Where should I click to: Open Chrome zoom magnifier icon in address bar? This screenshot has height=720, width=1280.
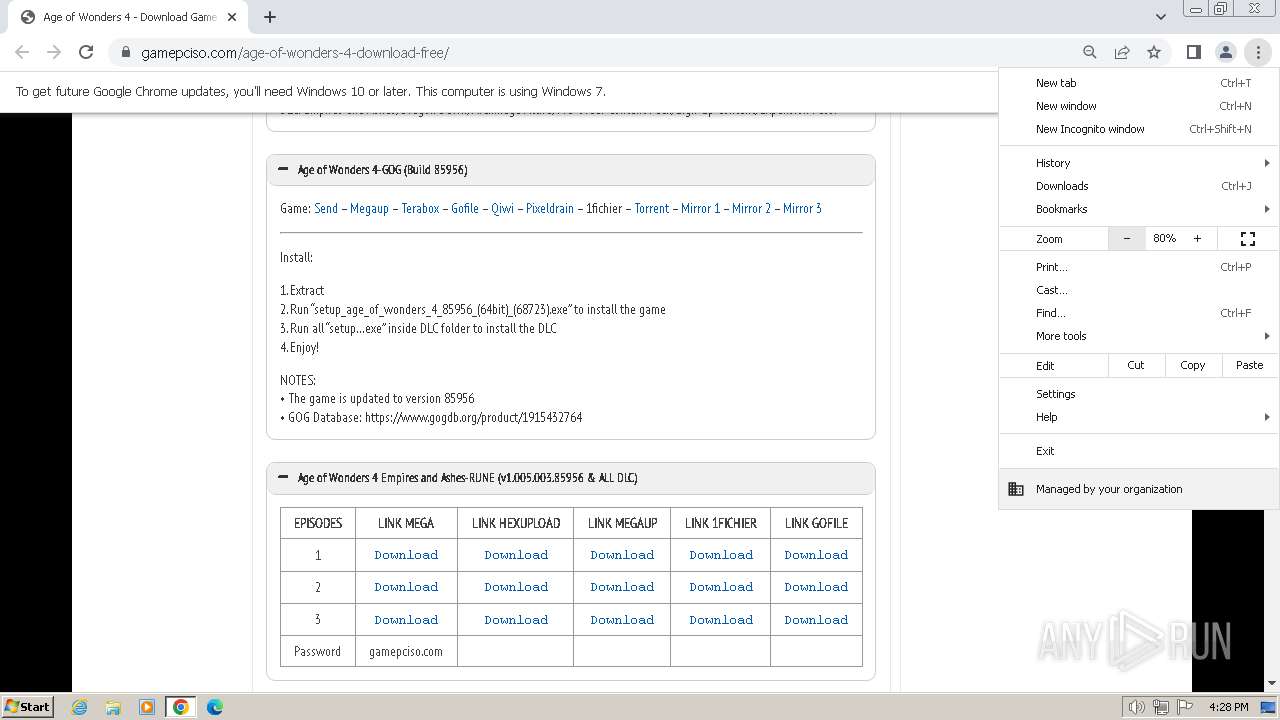(x=1090, y=52)
